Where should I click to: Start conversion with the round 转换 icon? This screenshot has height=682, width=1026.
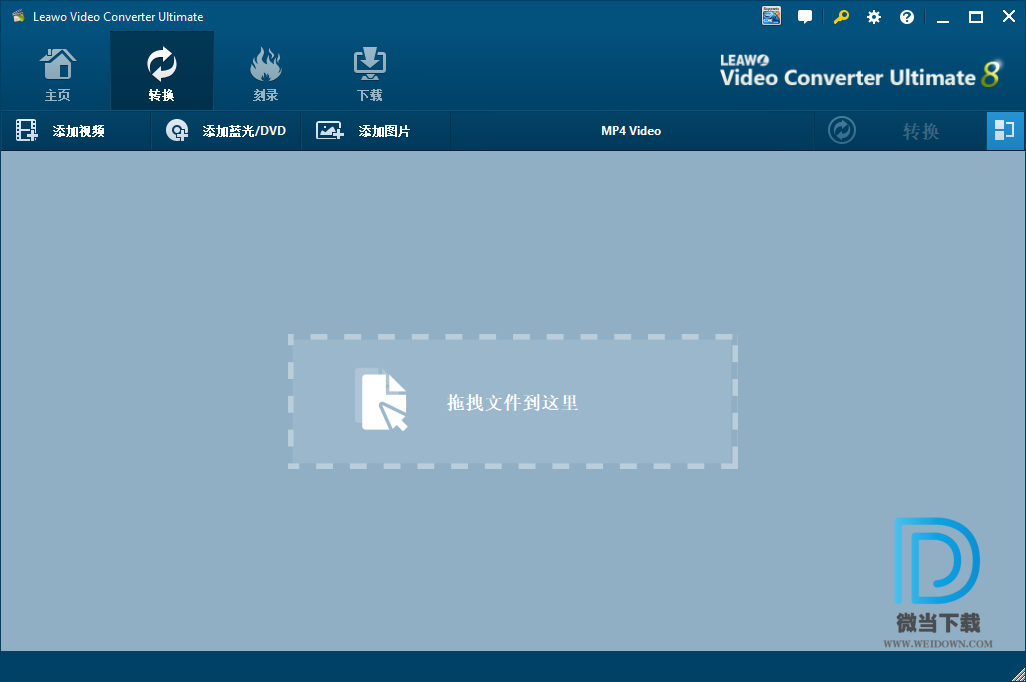841,130
